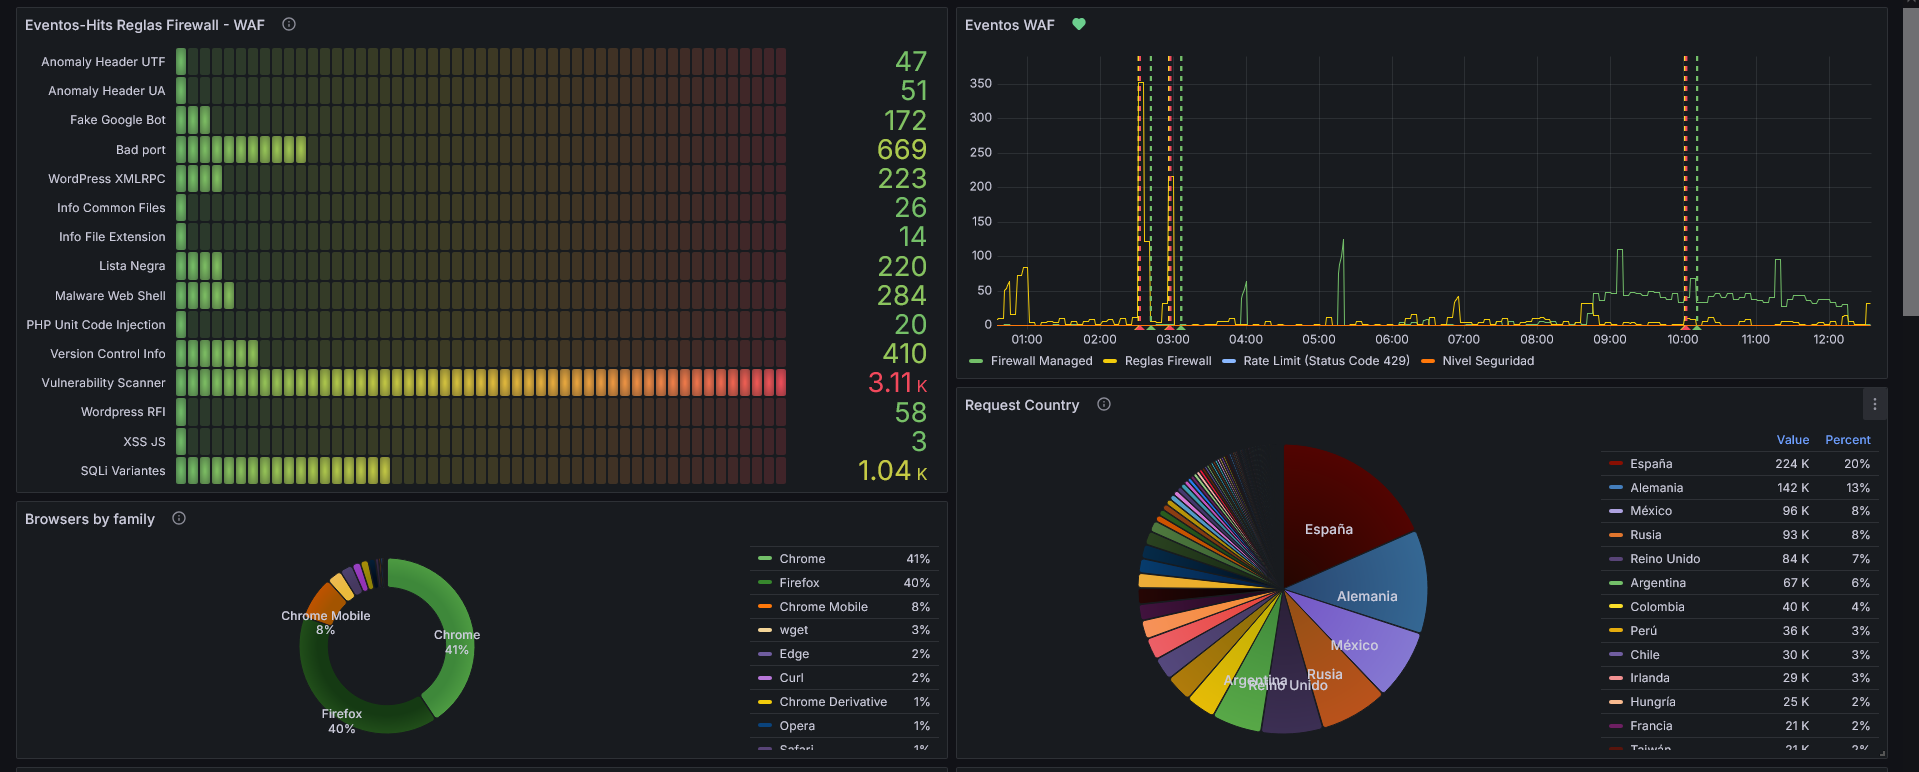
Task: Click the PHP Unit Code Injection row label
Action: (96, 325)
